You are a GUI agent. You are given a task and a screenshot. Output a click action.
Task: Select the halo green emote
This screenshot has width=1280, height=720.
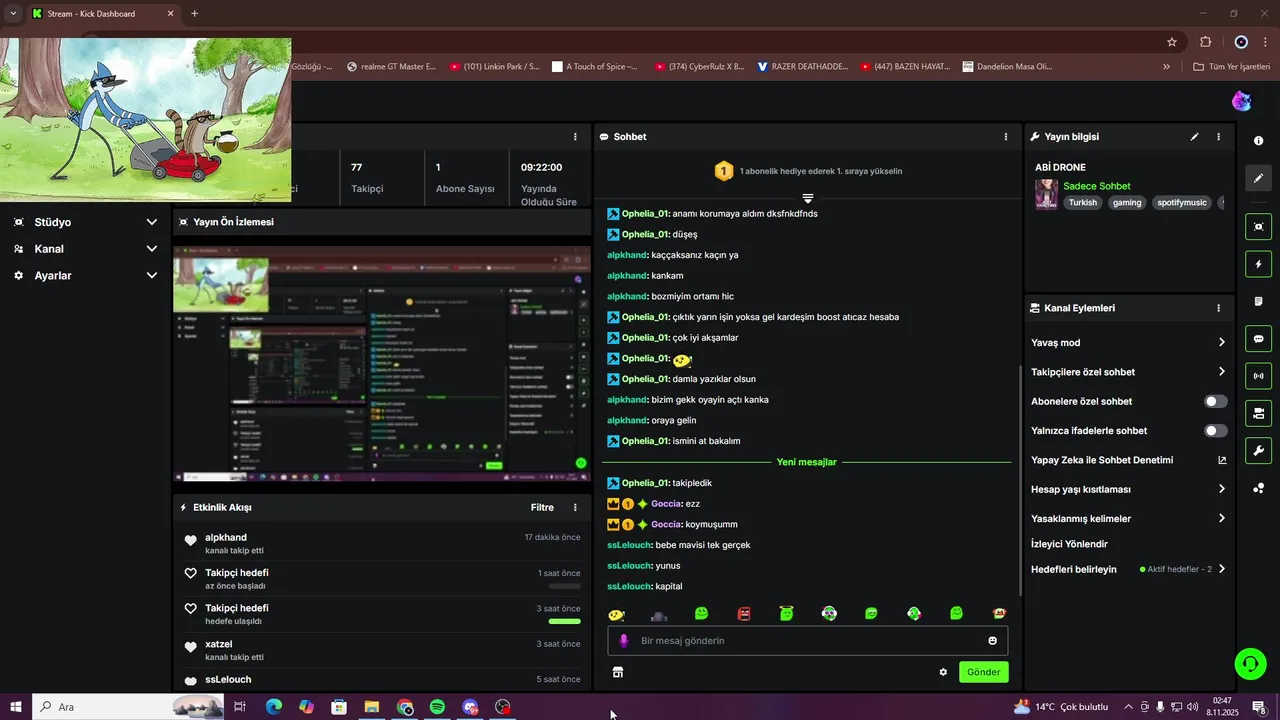[x=787, y=613]
